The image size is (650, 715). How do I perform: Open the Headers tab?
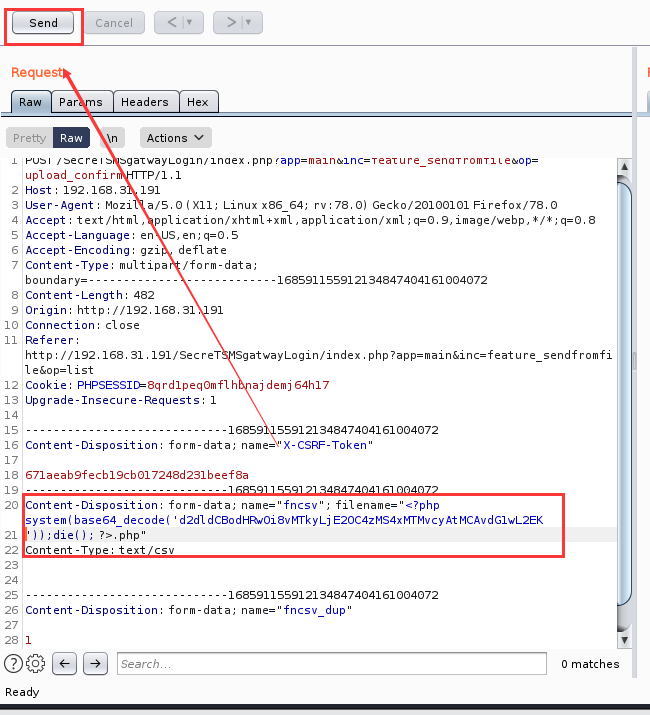(x=145, y=102)
